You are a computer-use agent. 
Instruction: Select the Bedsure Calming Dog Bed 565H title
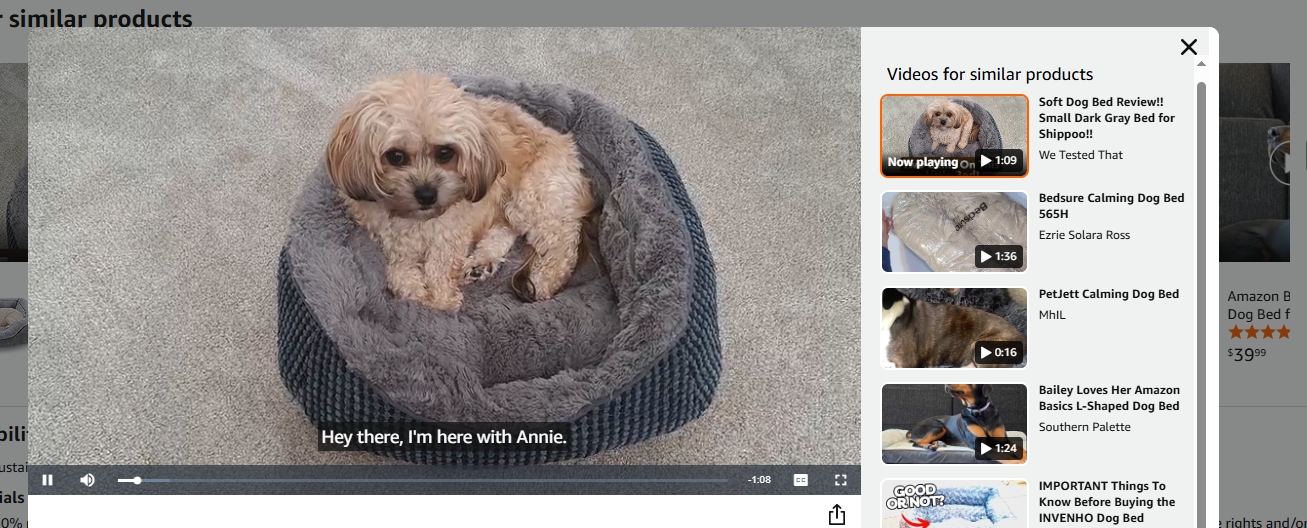coord(1111,206)
